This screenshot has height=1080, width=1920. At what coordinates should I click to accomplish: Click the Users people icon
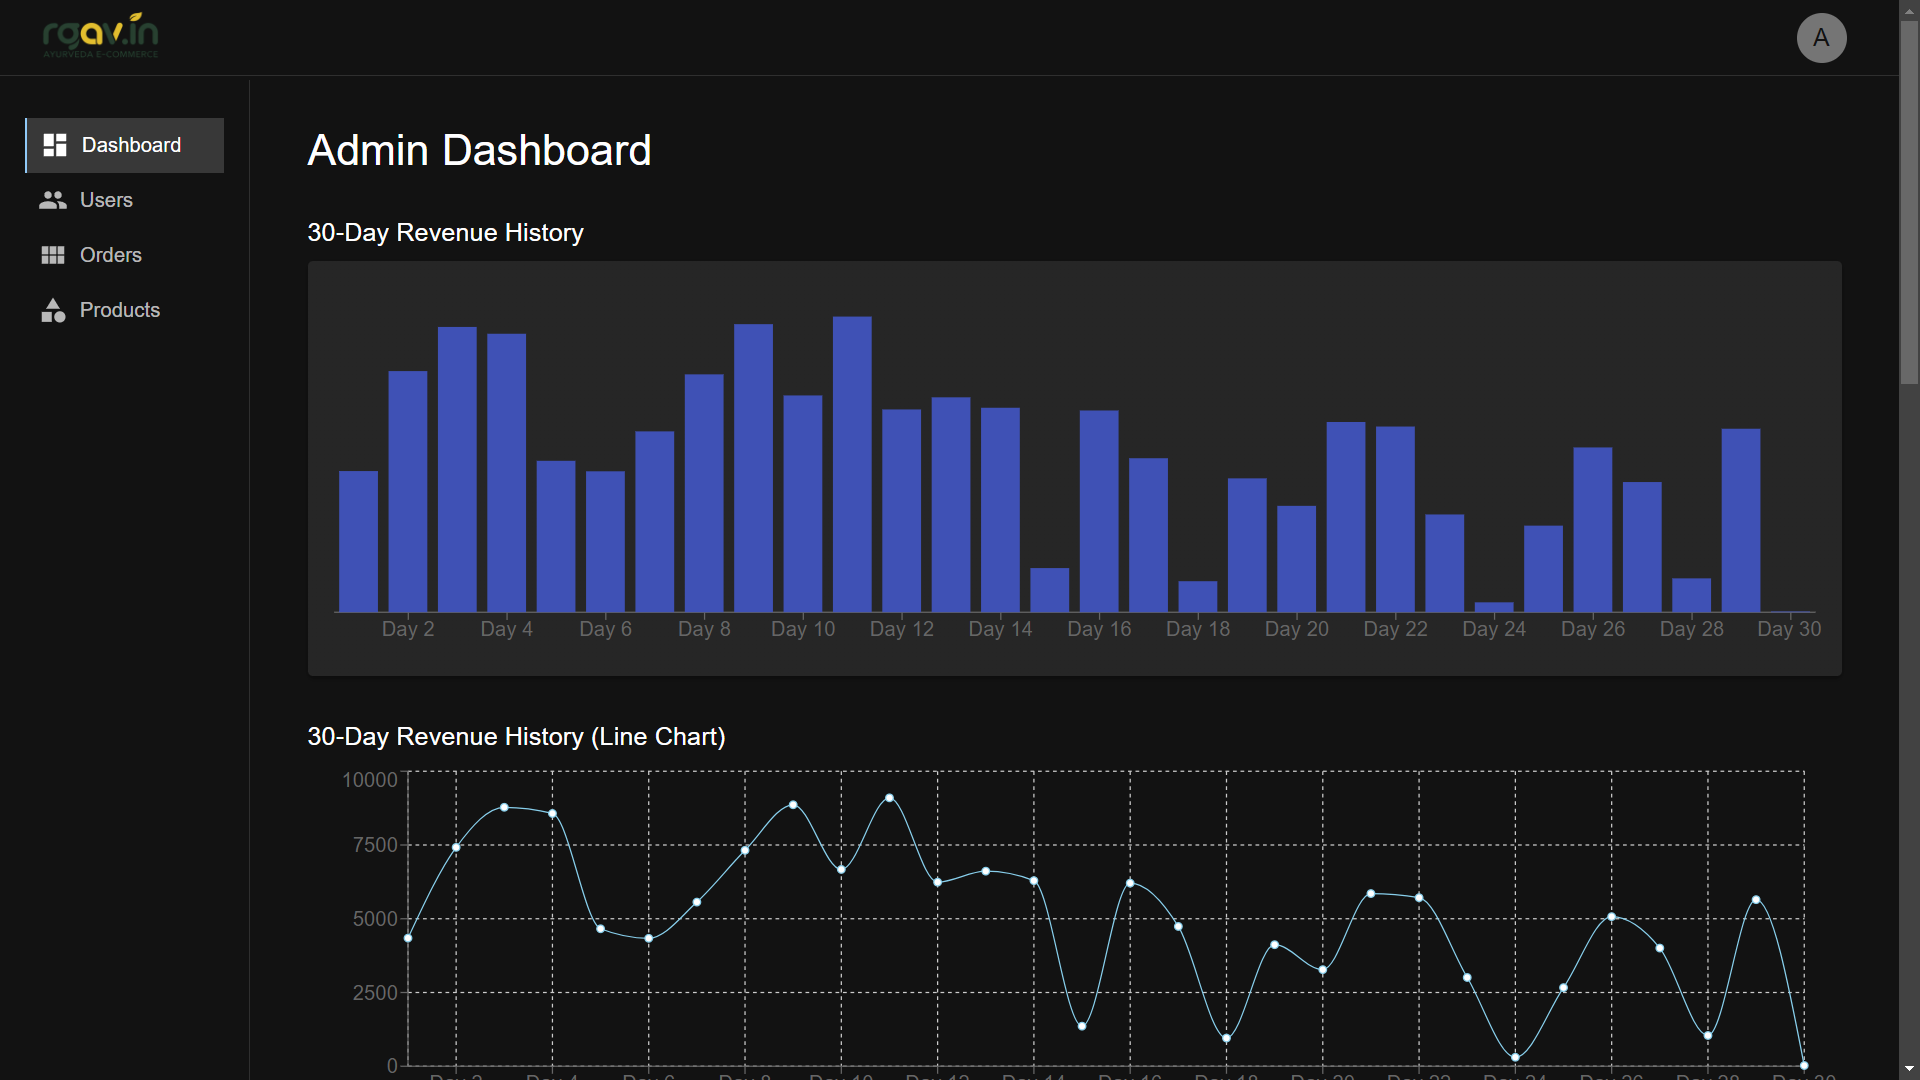[x=53, y=200]
